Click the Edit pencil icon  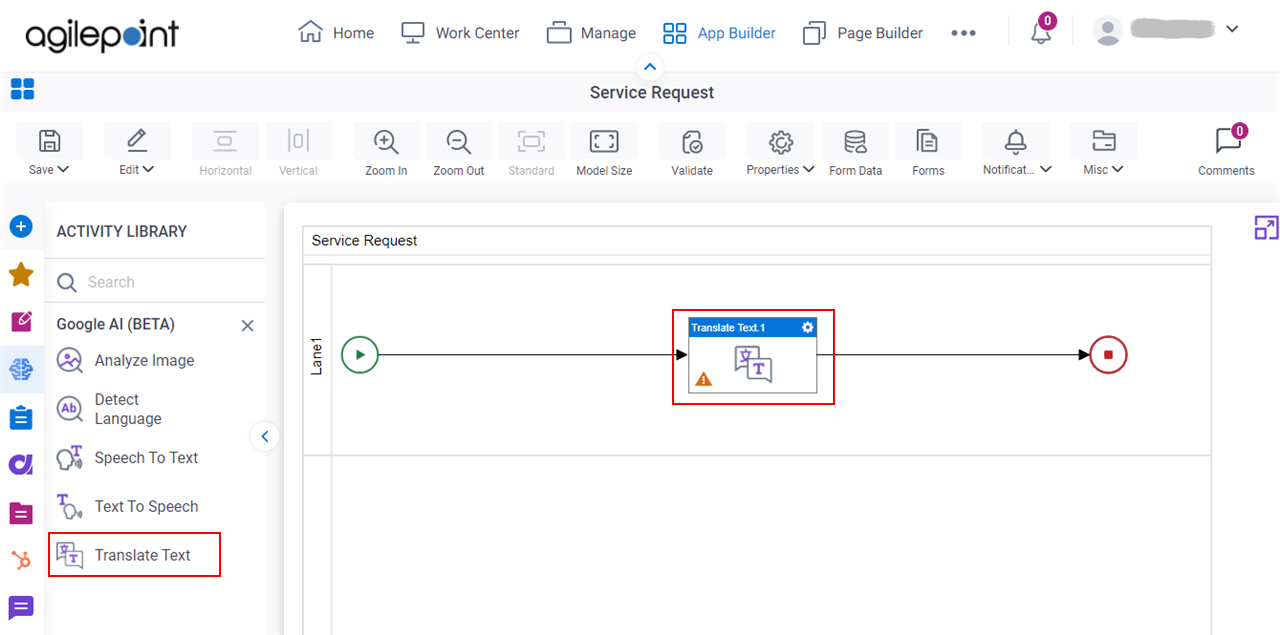[x=137, y=141]
